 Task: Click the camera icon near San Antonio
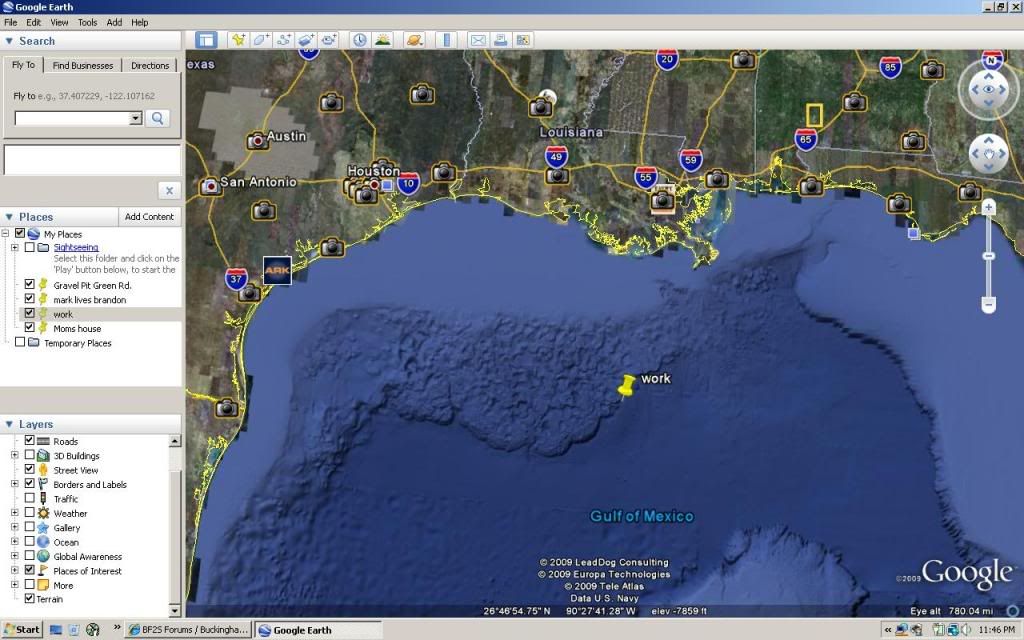coord(210,186)
